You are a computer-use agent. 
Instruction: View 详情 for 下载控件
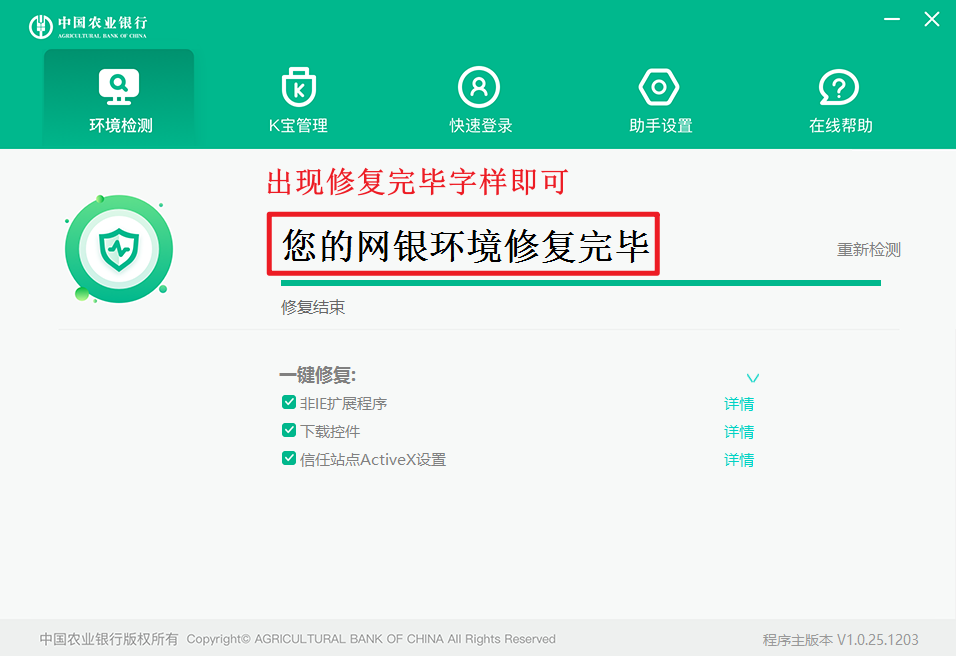pos(739,432)
